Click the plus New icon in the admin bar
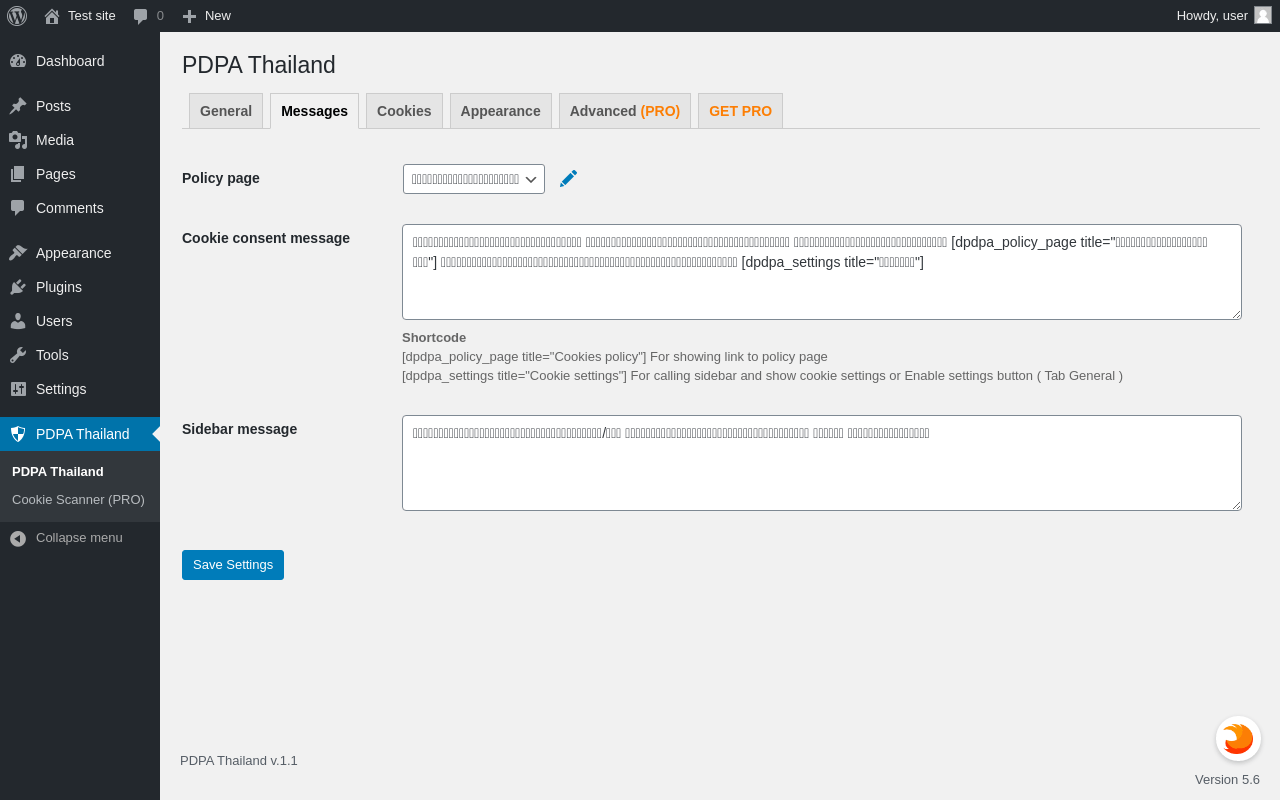The height and width of the screenshot is (800, 1280). tap(189, 16)
